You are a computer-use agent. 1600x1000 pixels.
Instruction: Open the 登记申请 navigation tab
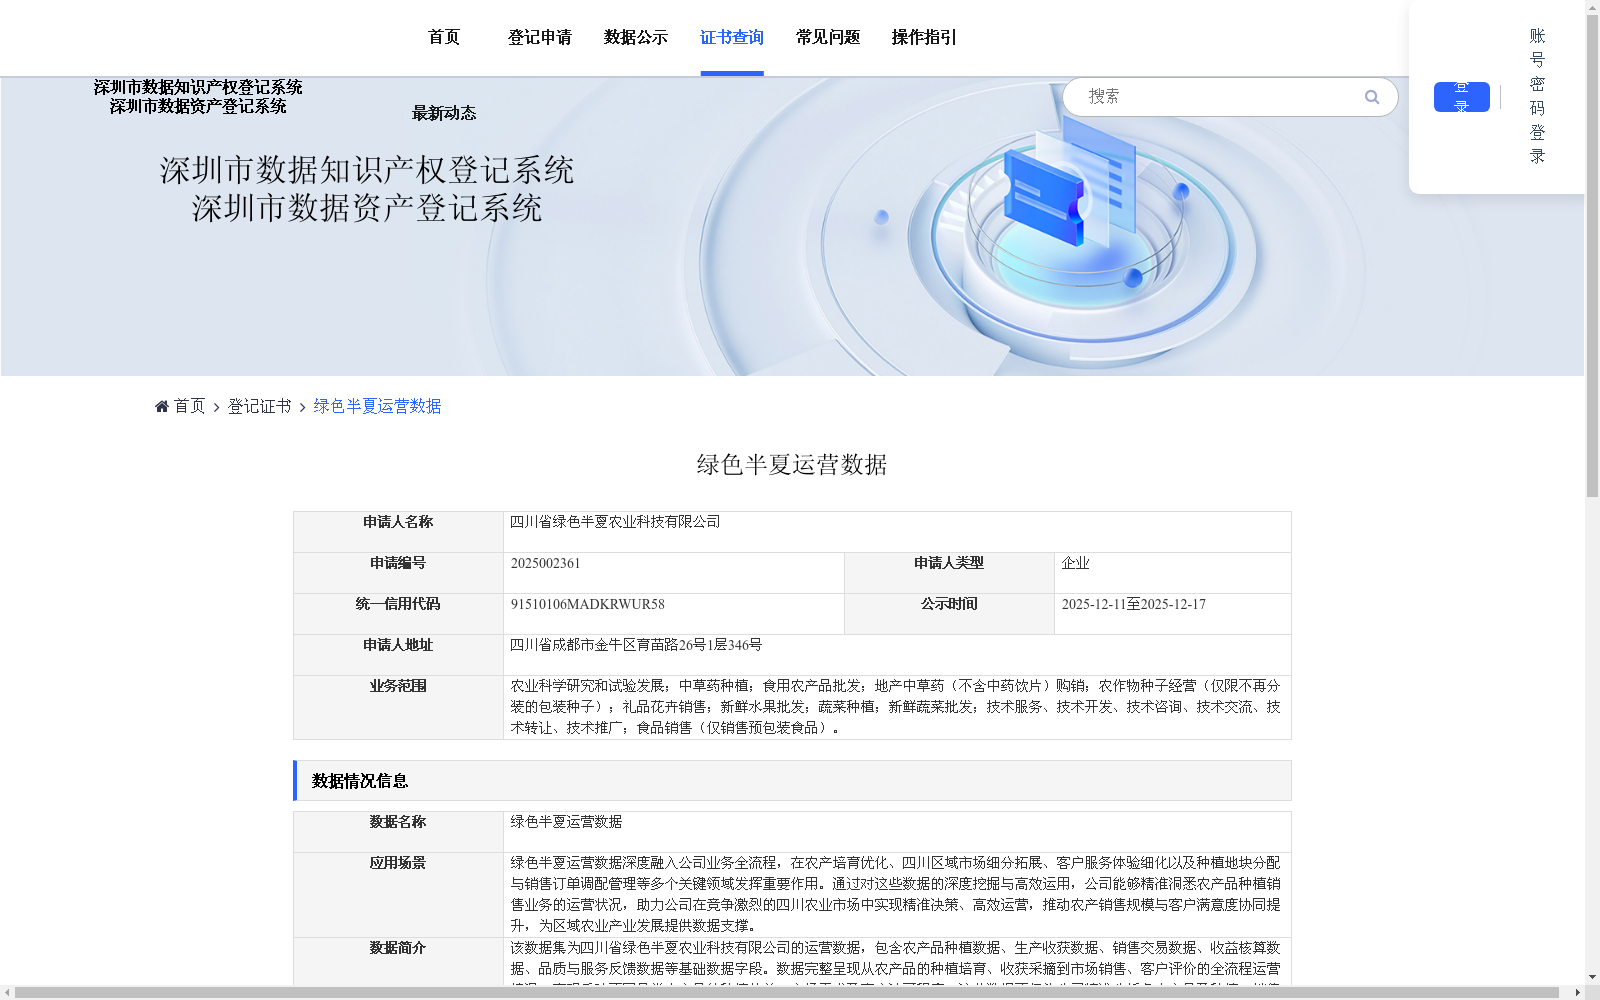point(540,38)
